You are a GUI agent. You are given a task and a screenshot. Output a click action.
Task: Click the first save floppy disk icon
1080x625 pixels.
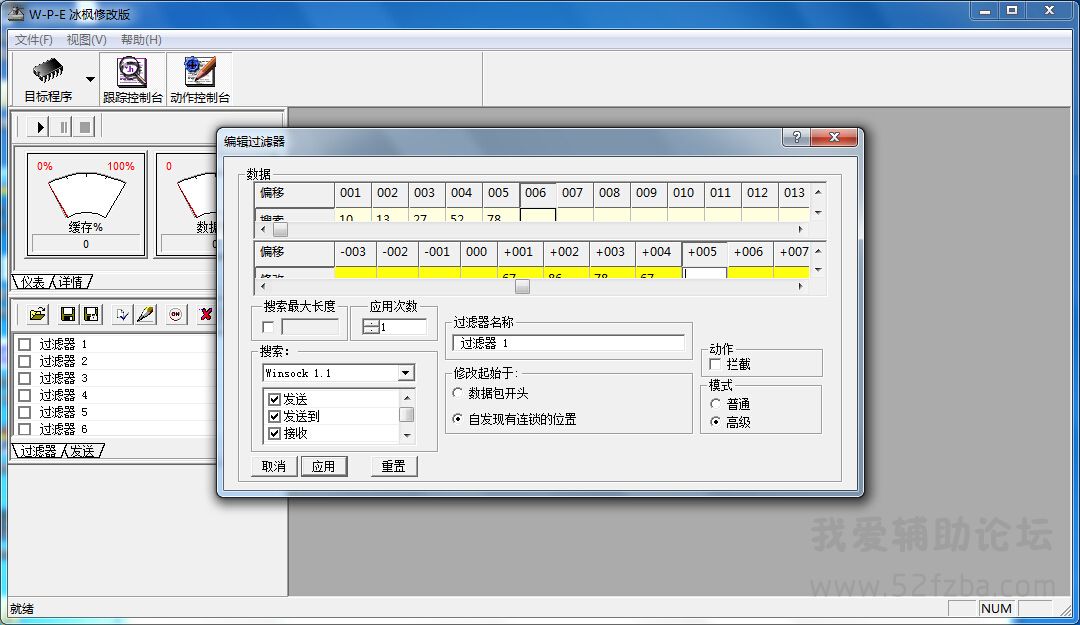coord(68,314)
